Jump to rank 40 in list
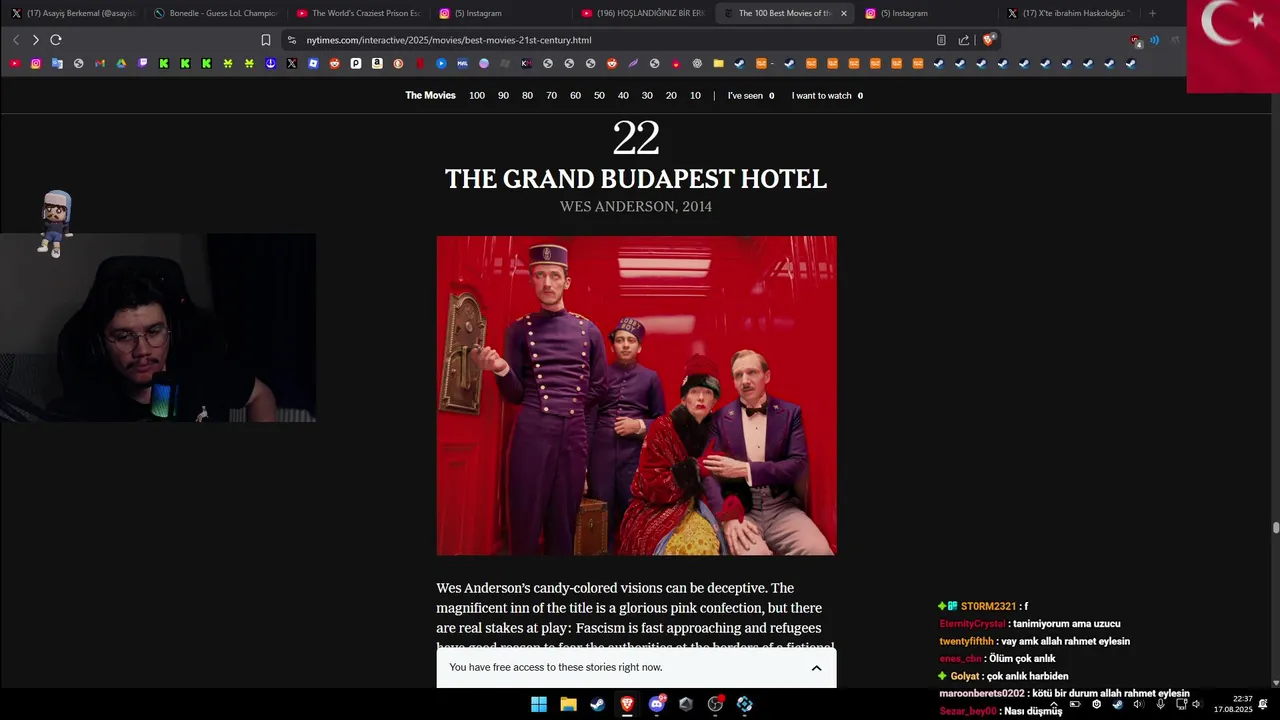 (623, 96)
